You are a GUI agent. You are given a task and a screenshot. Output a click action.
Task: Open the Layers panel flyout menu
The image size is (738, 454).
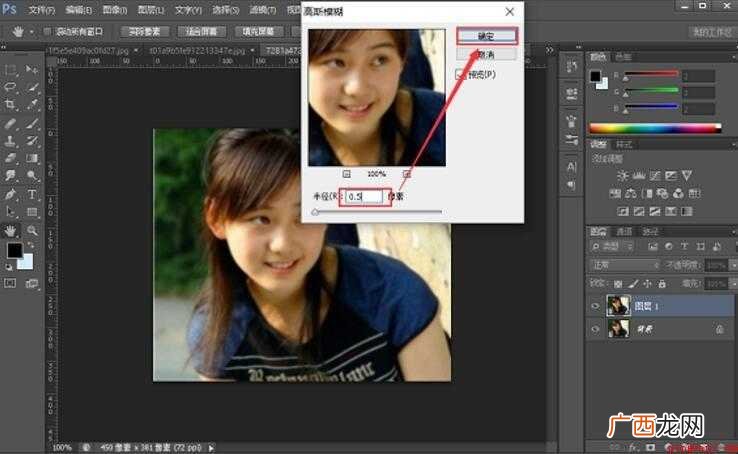click(733, 231)
